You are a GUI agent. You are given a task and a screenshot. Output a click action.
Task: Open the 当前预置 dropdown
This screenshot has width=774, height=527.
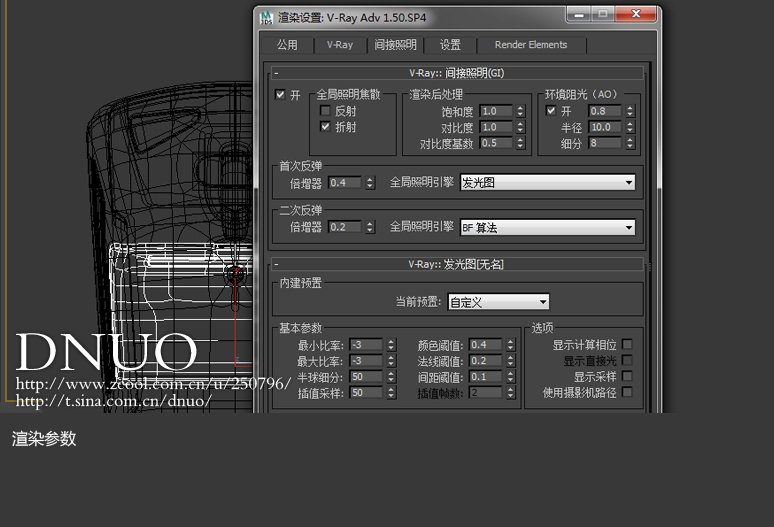pyautogui.click(x=498, y=302)
